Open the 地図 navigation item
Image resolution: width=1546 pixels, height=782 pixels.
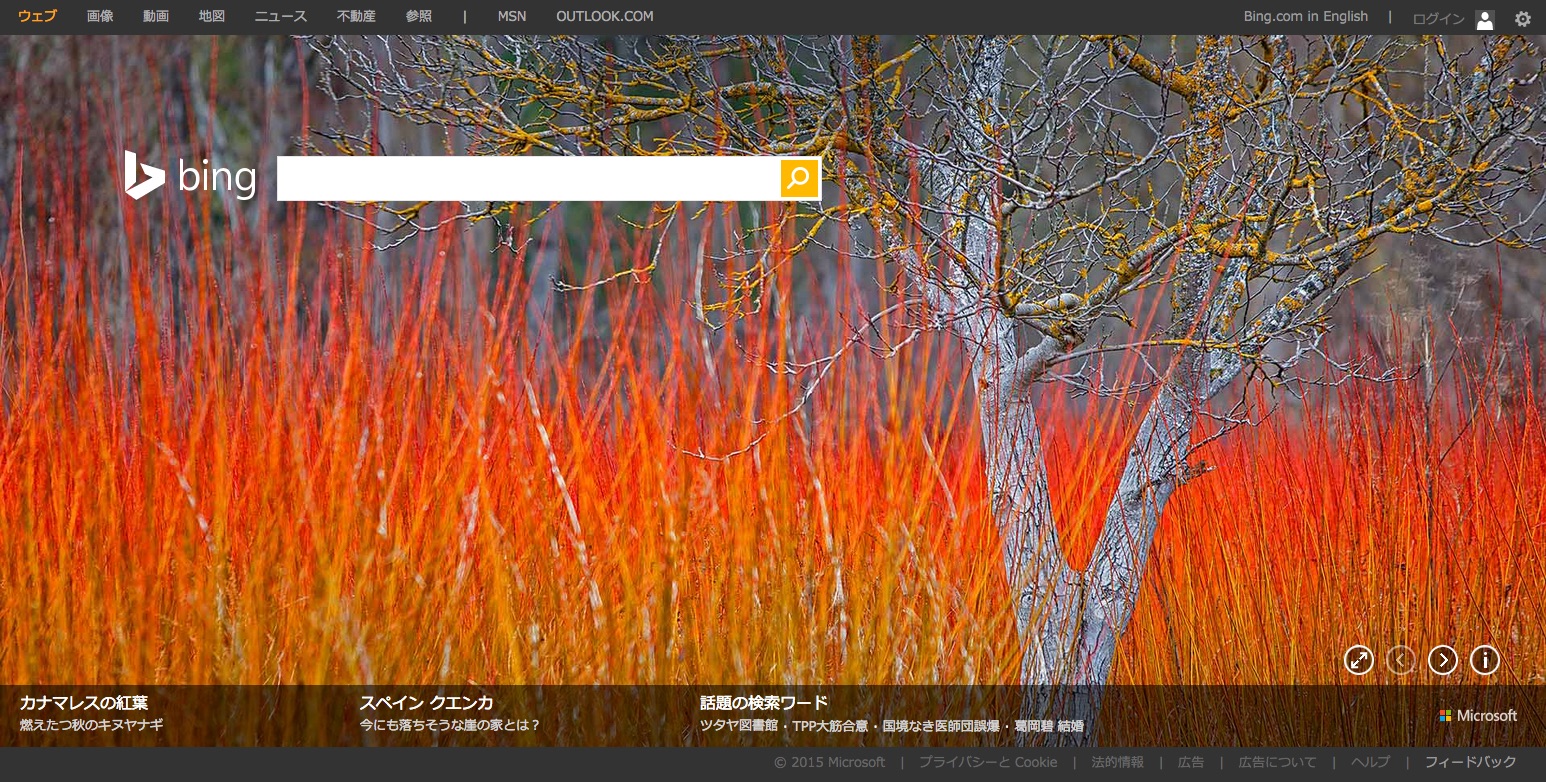click(x=212, y=16)
